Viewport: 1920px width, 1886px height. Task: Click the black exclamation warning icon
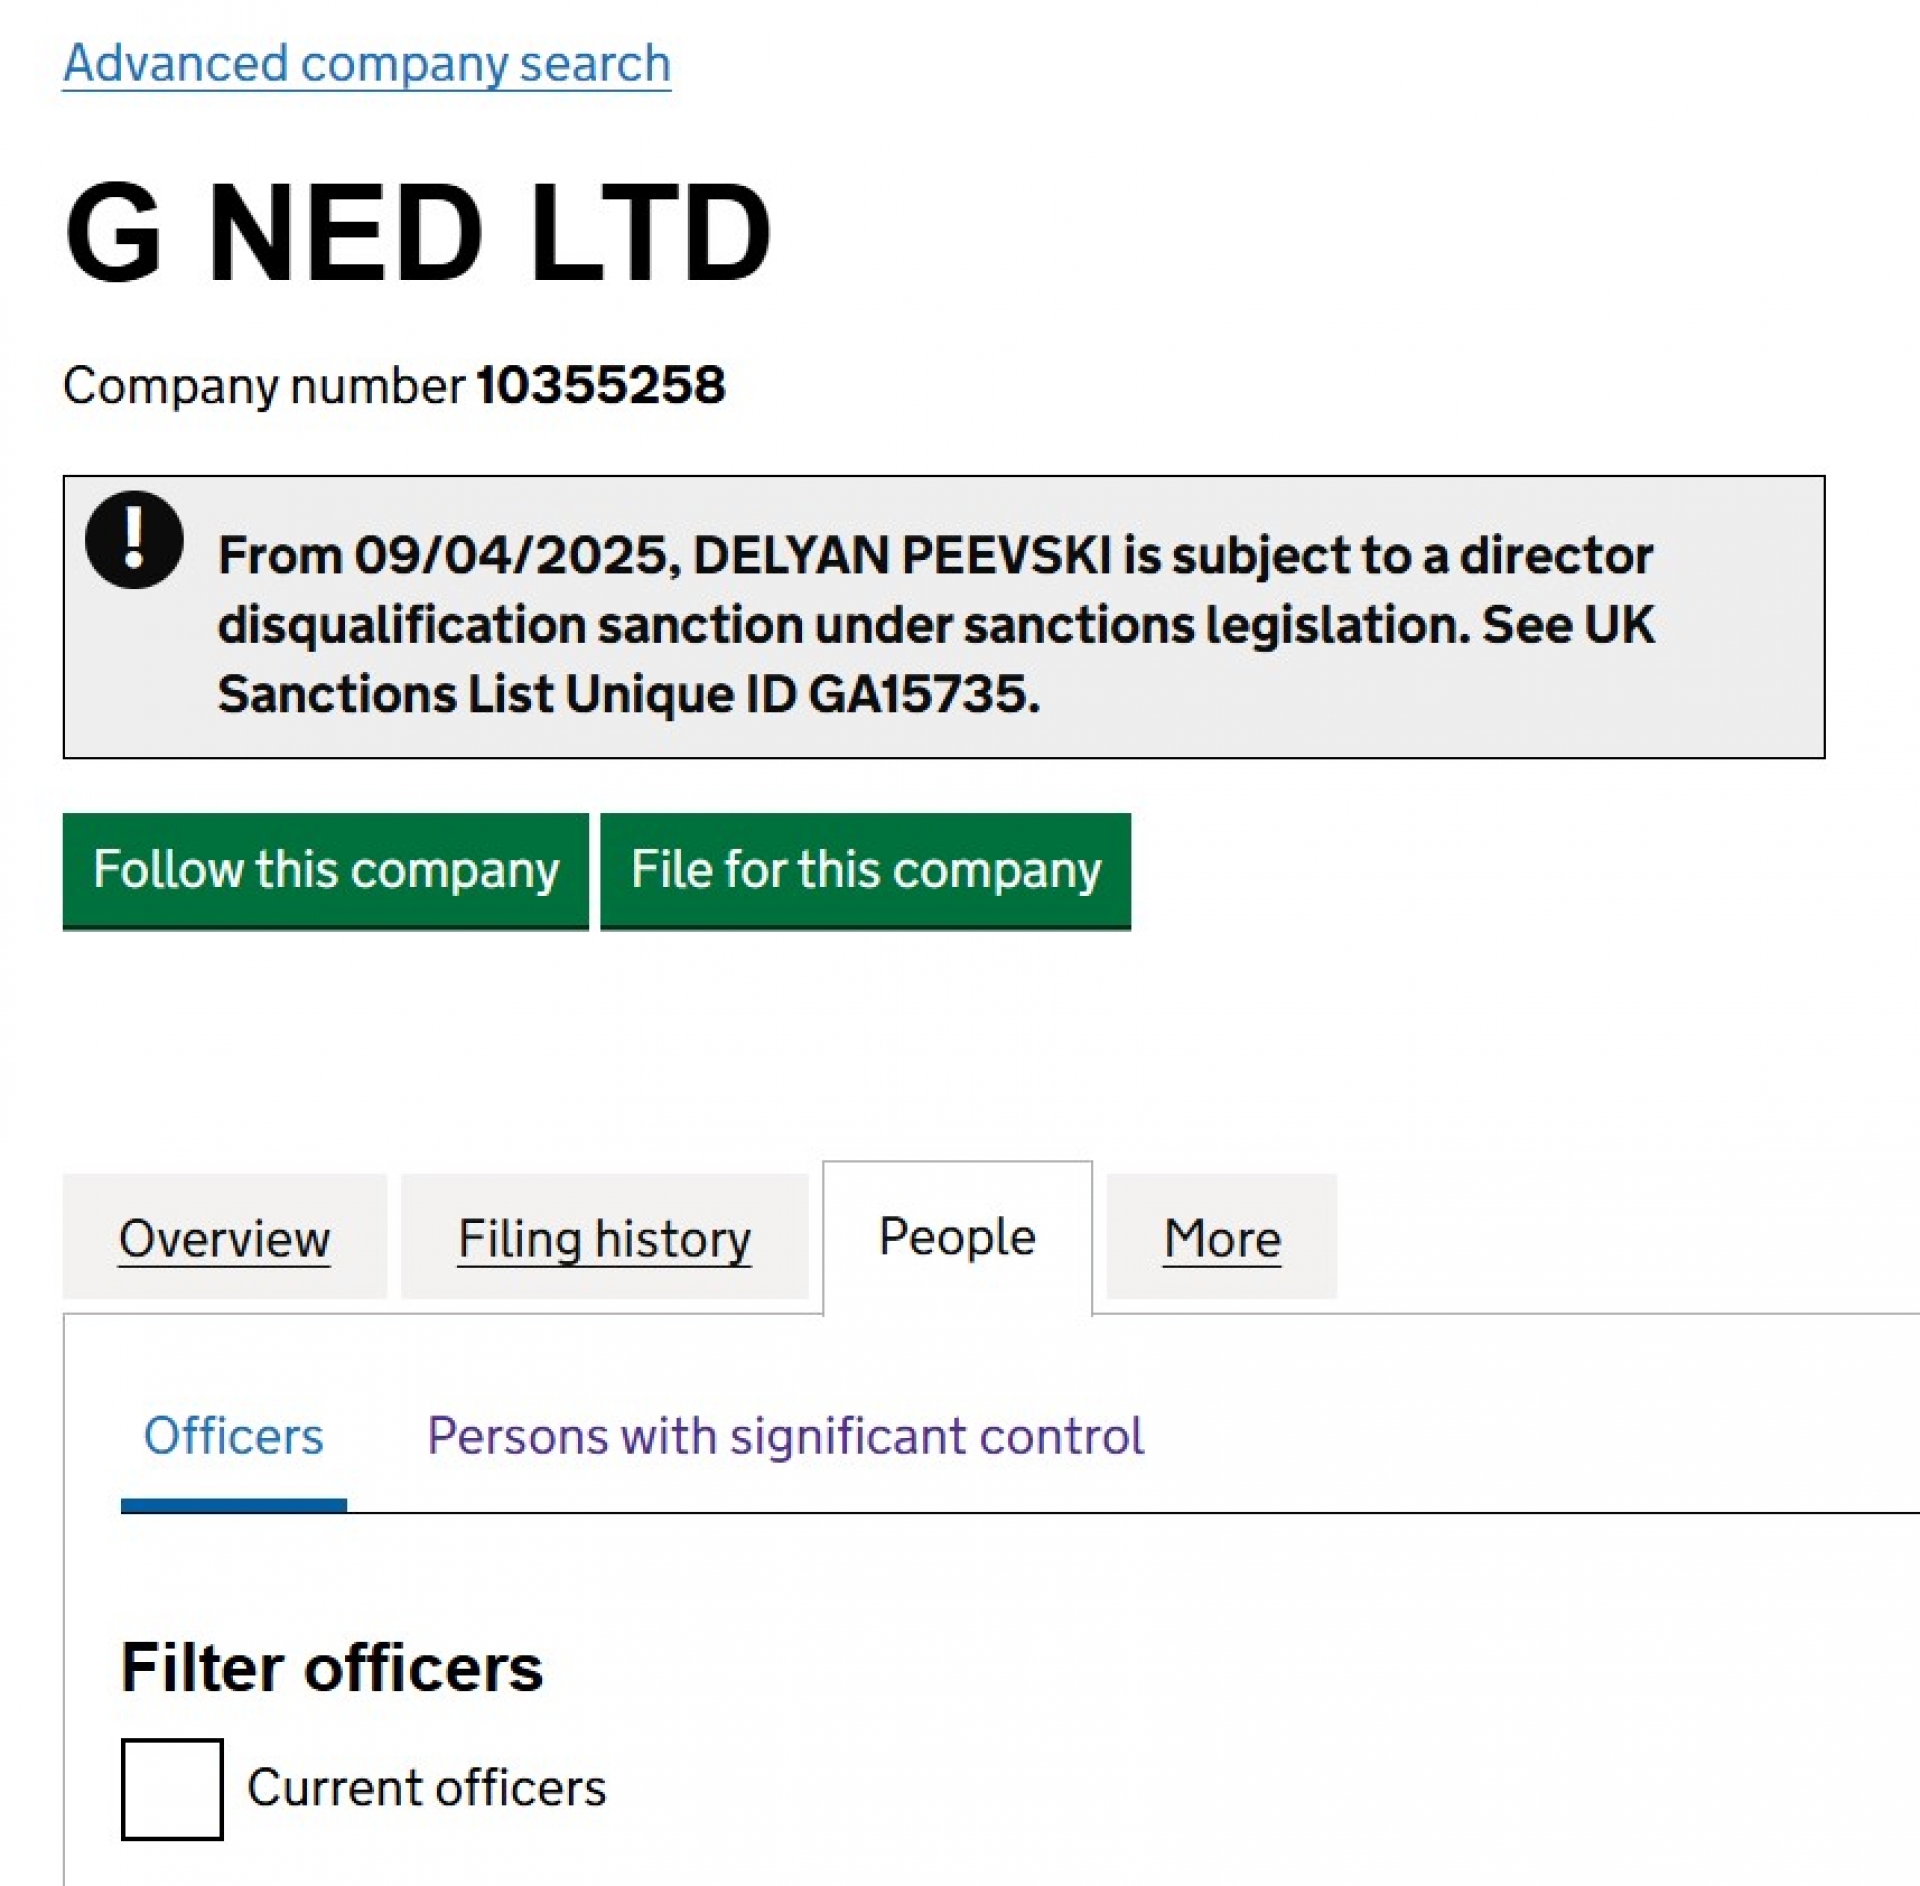[134, 540]
